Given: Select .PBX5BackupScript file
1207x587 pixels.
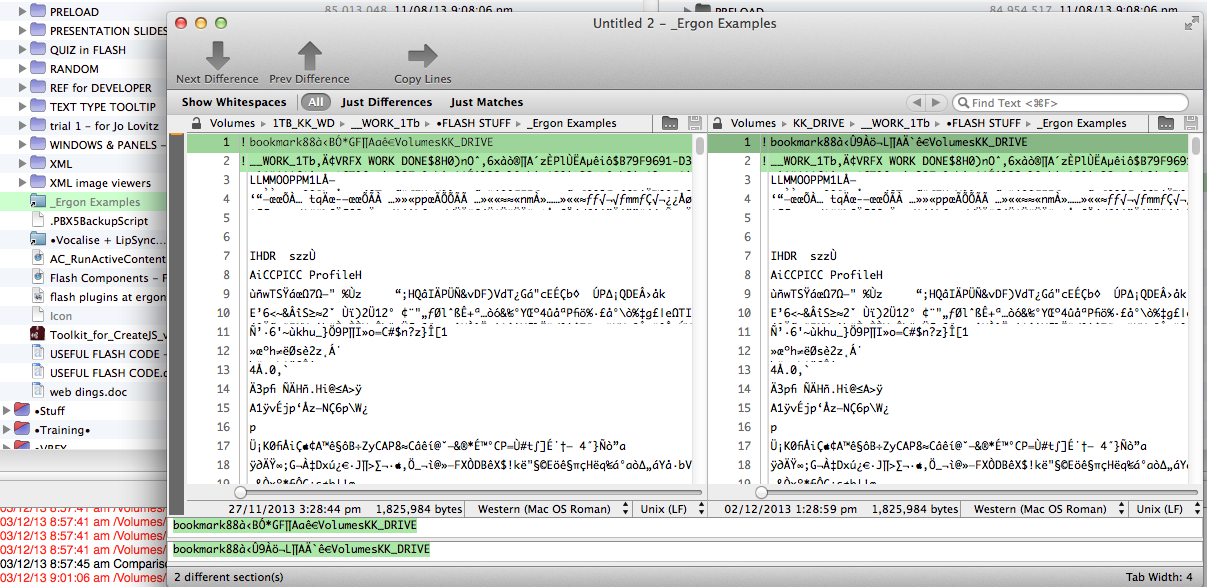Looking at the screenshot, I should point(99,221).
